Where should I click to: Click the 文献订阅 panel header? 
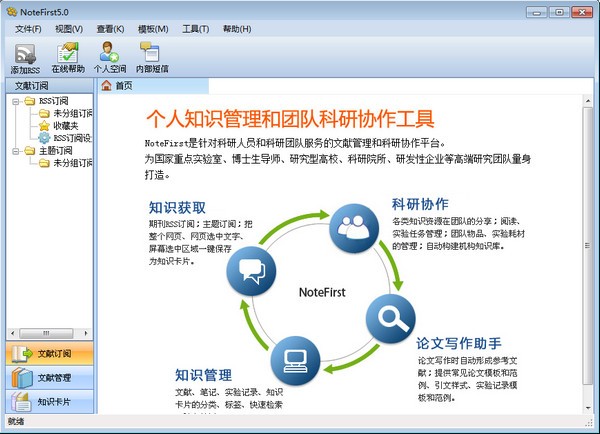click(49, 86)
